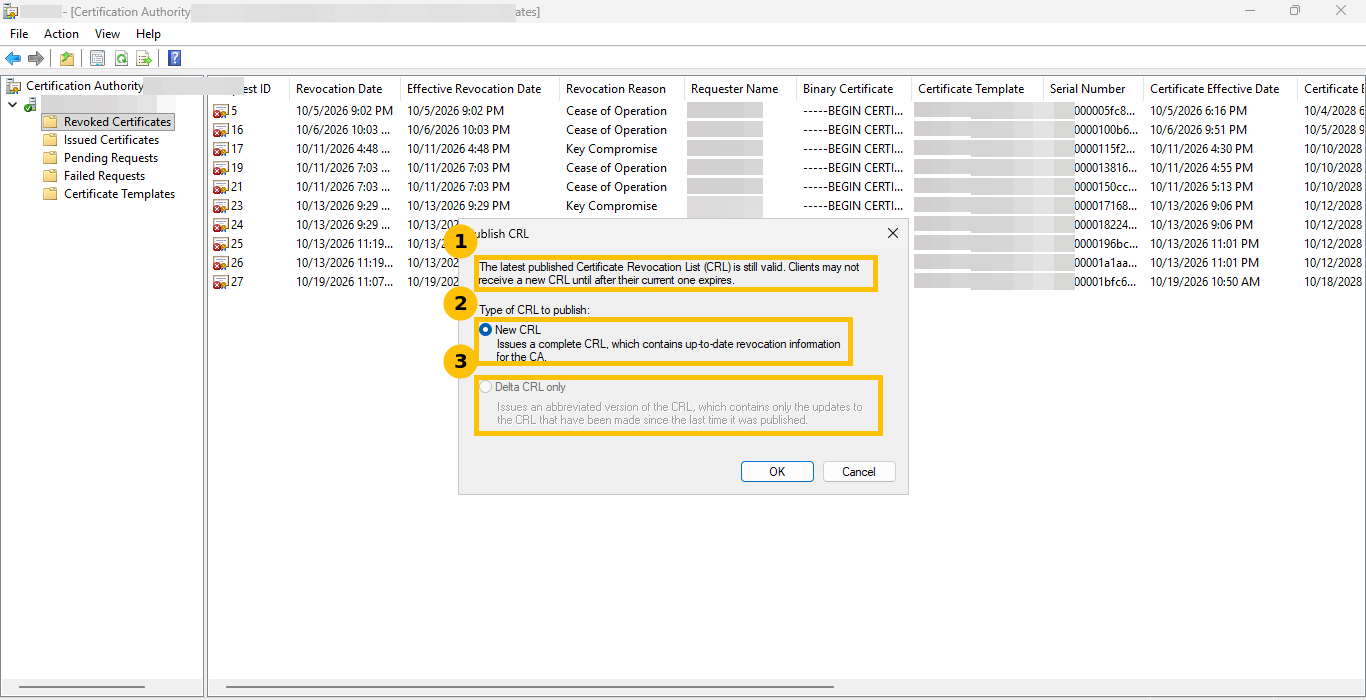Open the Action menu
1366x700 pixels.
(x=61, y=34)
